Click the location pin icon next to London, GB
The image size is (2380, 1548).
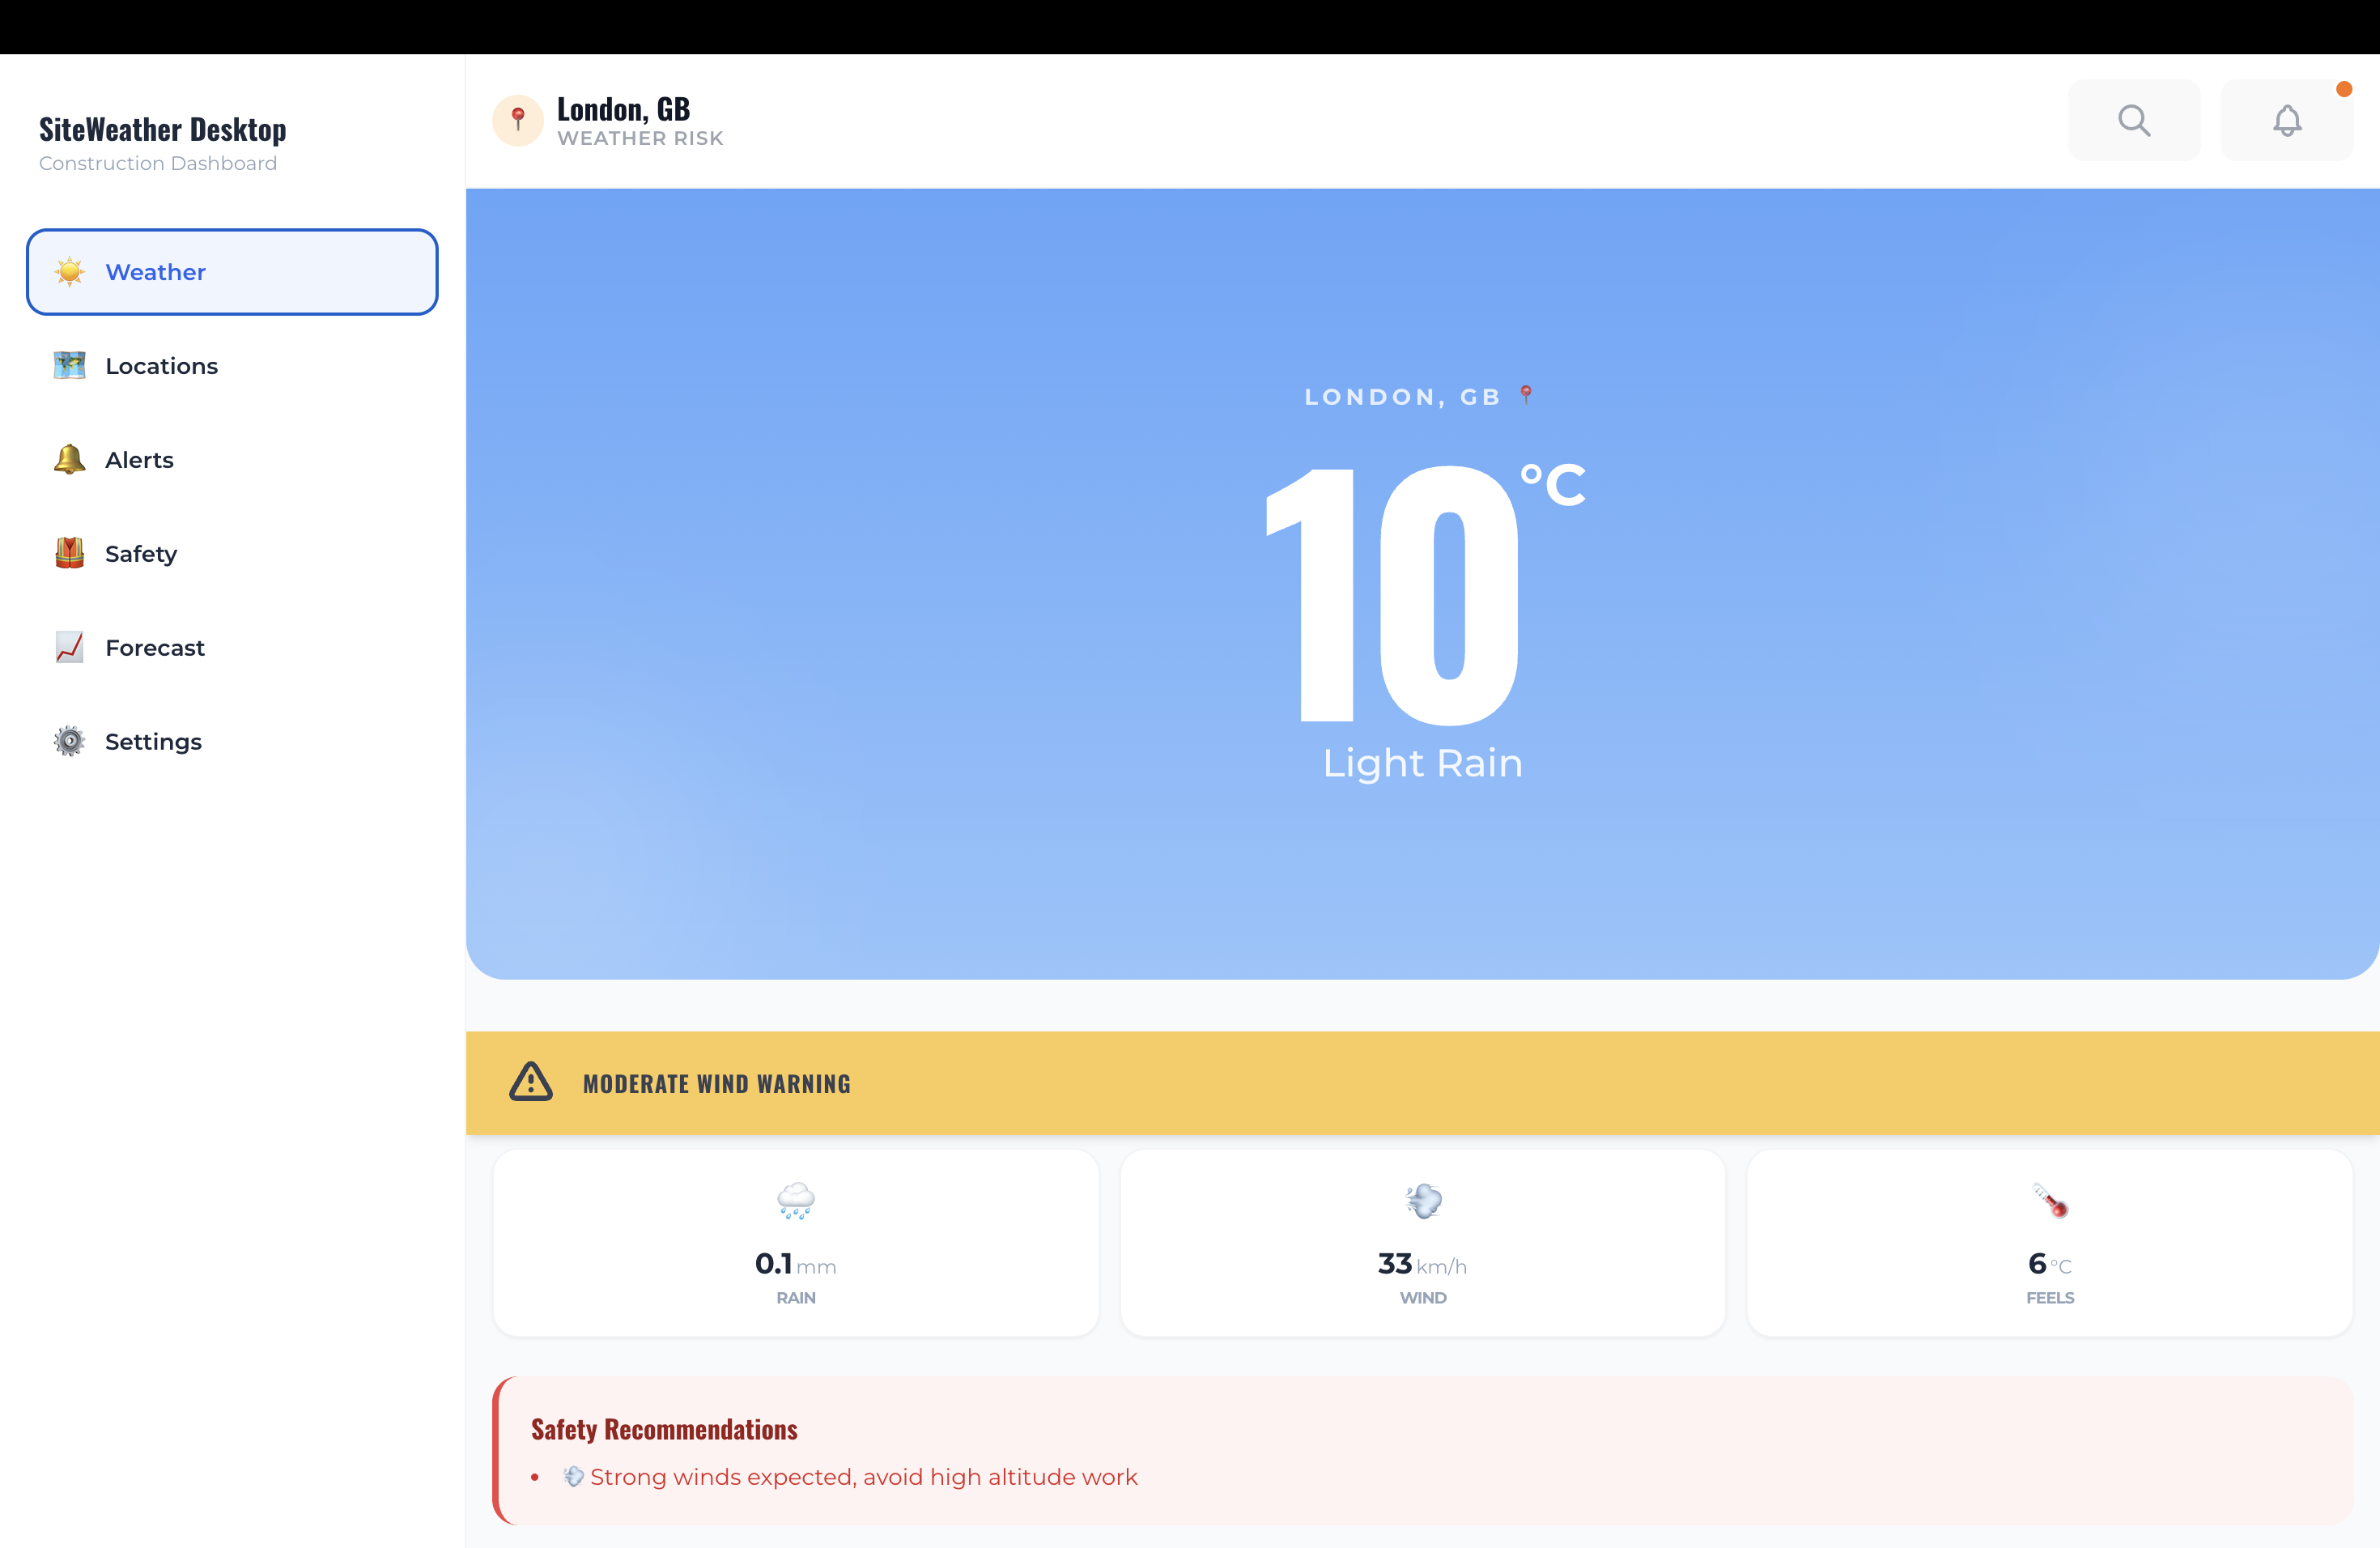pyautogui.click(x=518, y=119)
